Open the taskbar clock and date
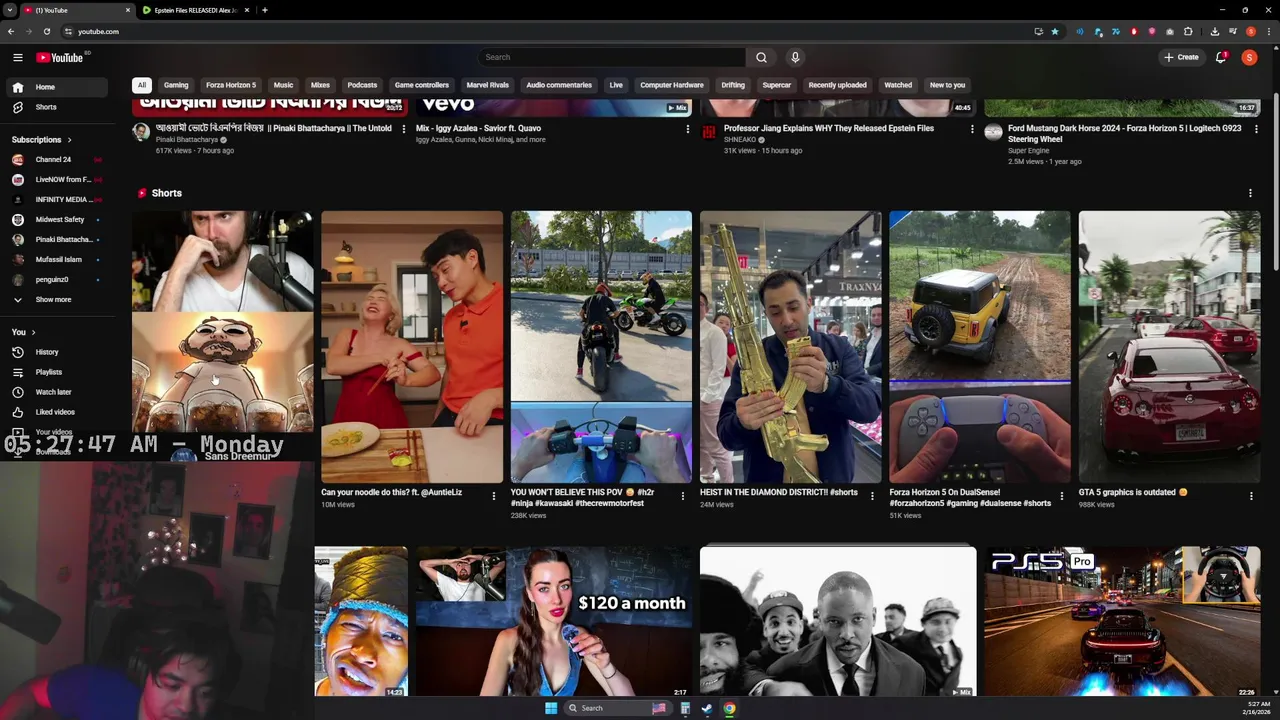This screenshot has width=1280, height=720. click(1258, 708)
